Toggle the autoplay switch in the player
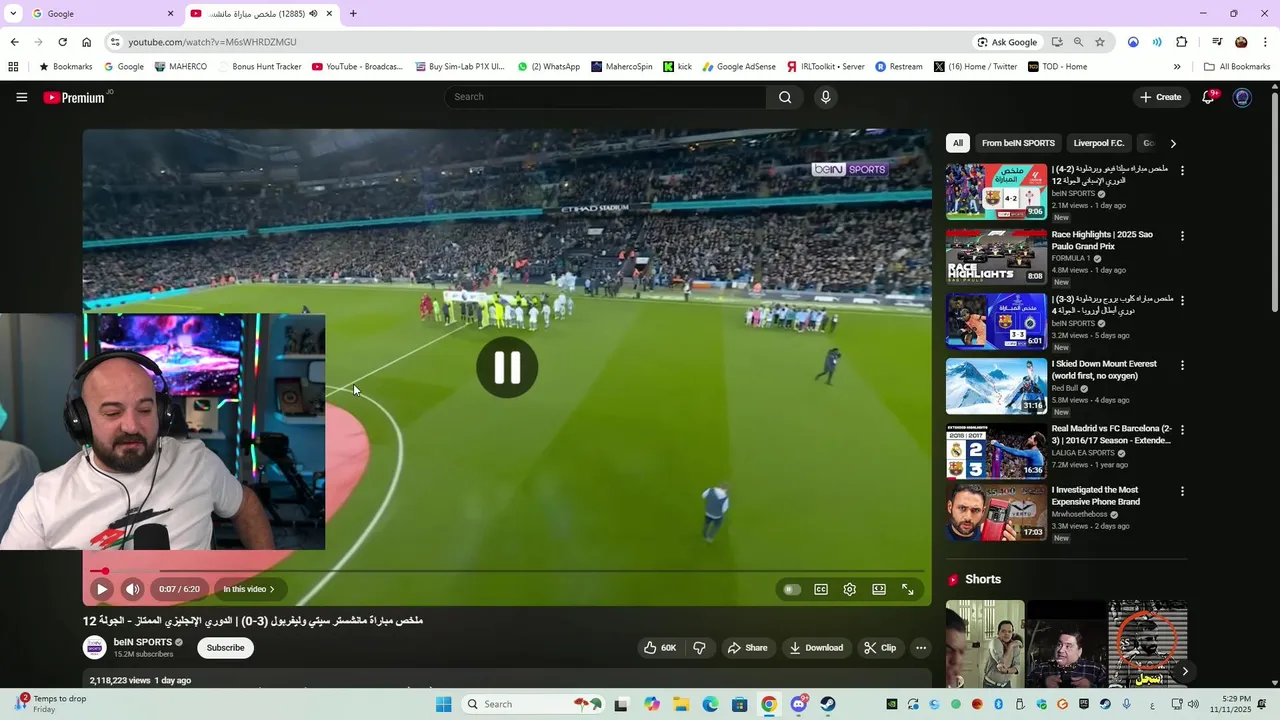Viewport: 1280px width, 720px height. (792, 589)
